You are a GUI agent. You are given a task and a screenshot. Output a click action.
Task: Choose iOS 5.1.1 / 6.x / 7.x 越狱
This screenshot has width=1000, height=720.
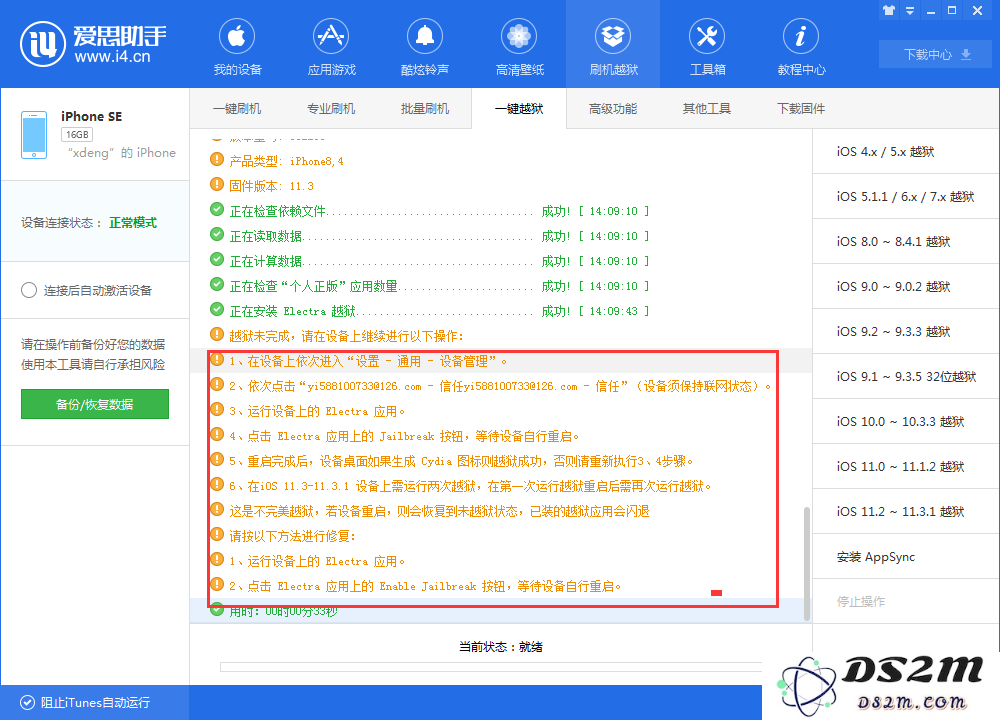pyautogui.click(x=906, y=196)
